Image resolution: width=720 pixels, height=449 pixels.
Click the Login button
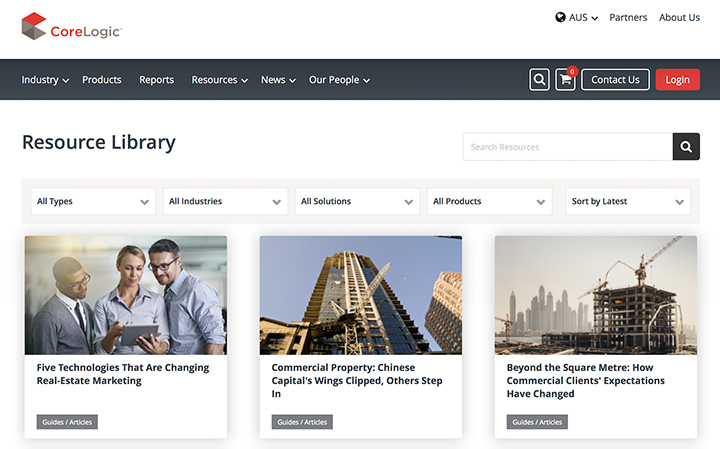pyautogui.click(x=677, y=80)
